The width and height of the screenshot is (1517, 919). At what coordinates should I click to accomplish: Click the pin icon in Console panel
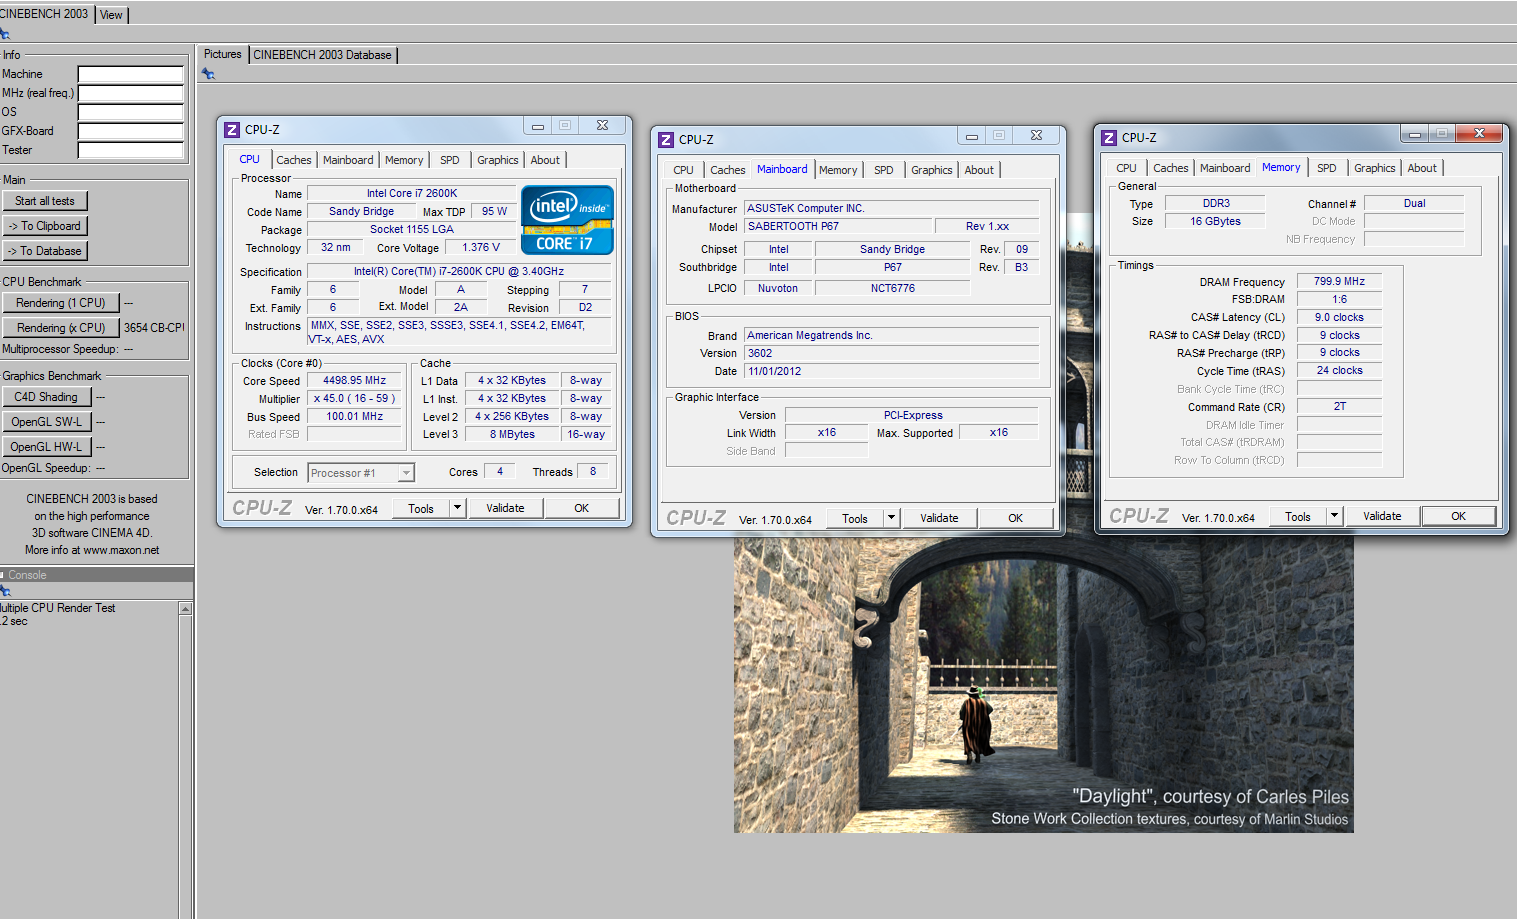tap(5, 590)
